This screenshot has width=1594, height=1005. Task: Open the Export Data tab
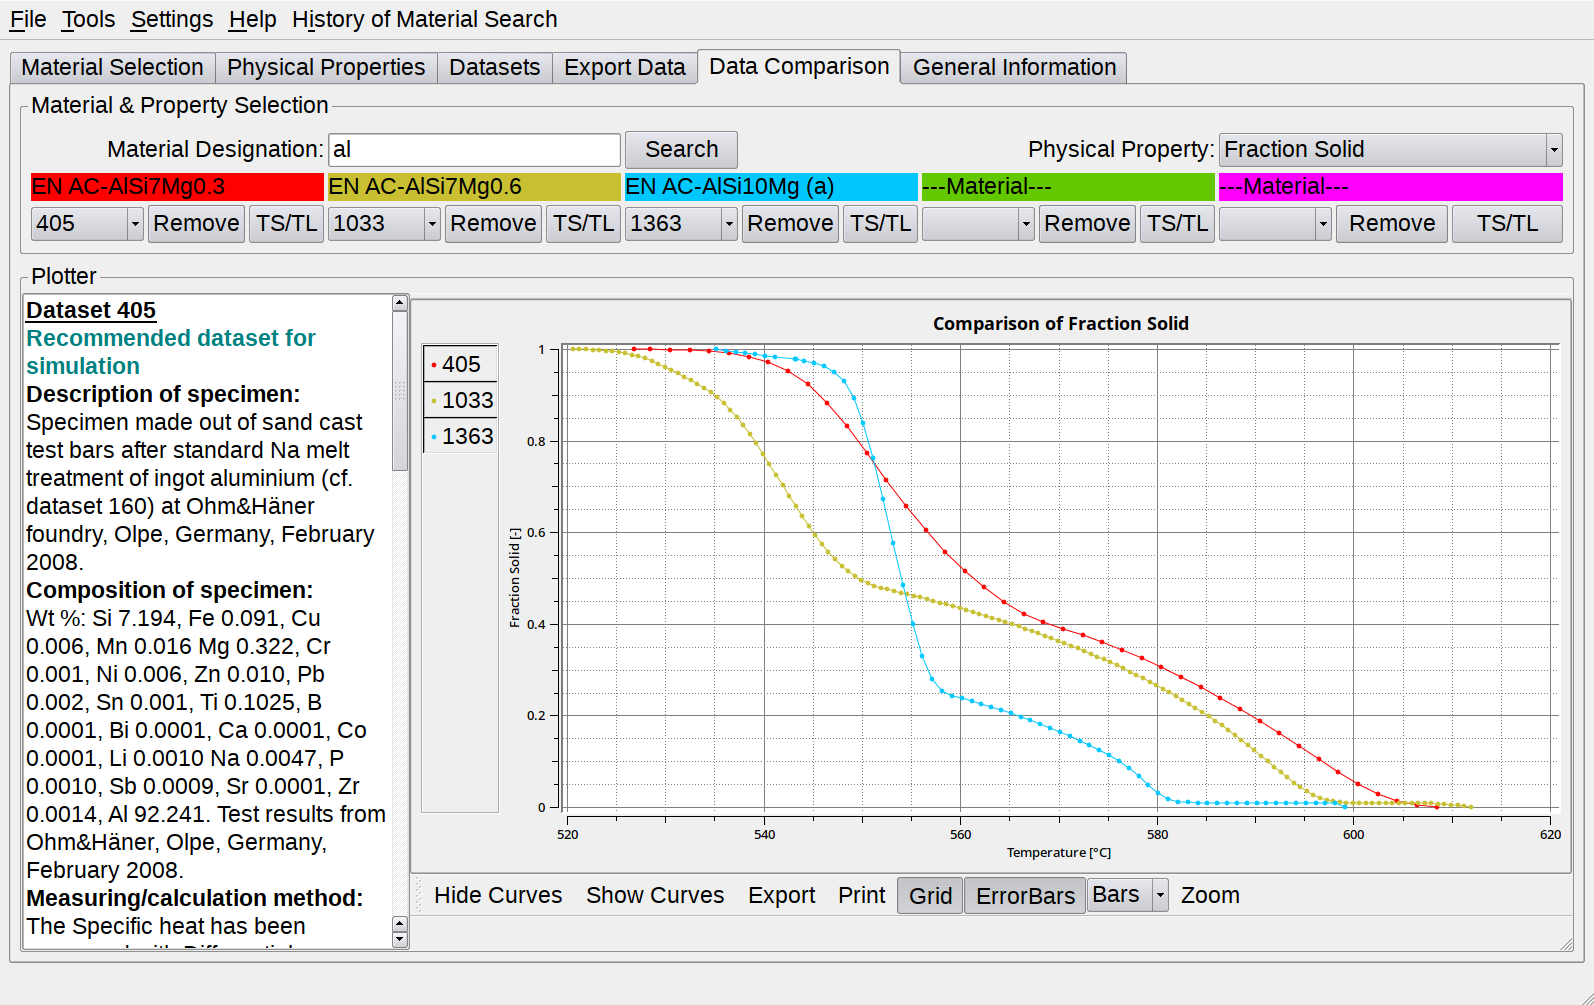point(624,67)
